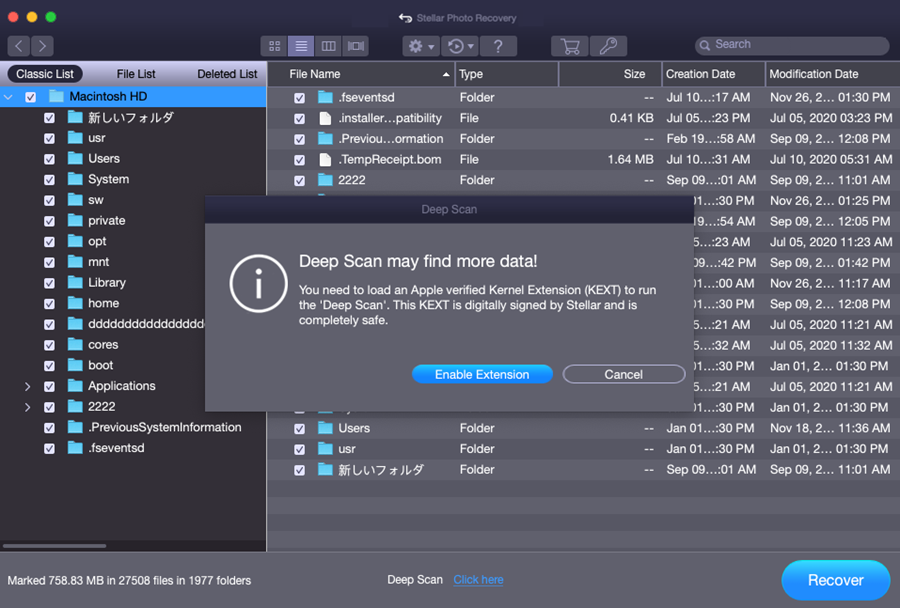Viewport: 900px width, 608px height.
Task: Uncheck the cores folder checkbox
Action: (x=49, y=345)
